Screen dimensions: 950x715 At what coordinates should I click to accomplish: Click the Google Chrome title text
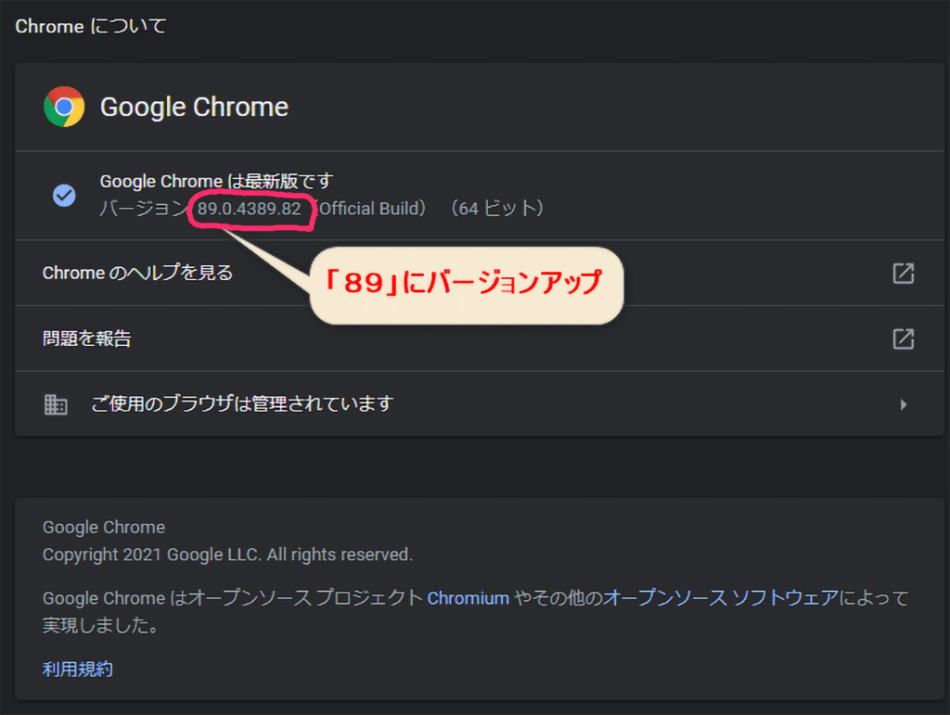click(194, 107)
